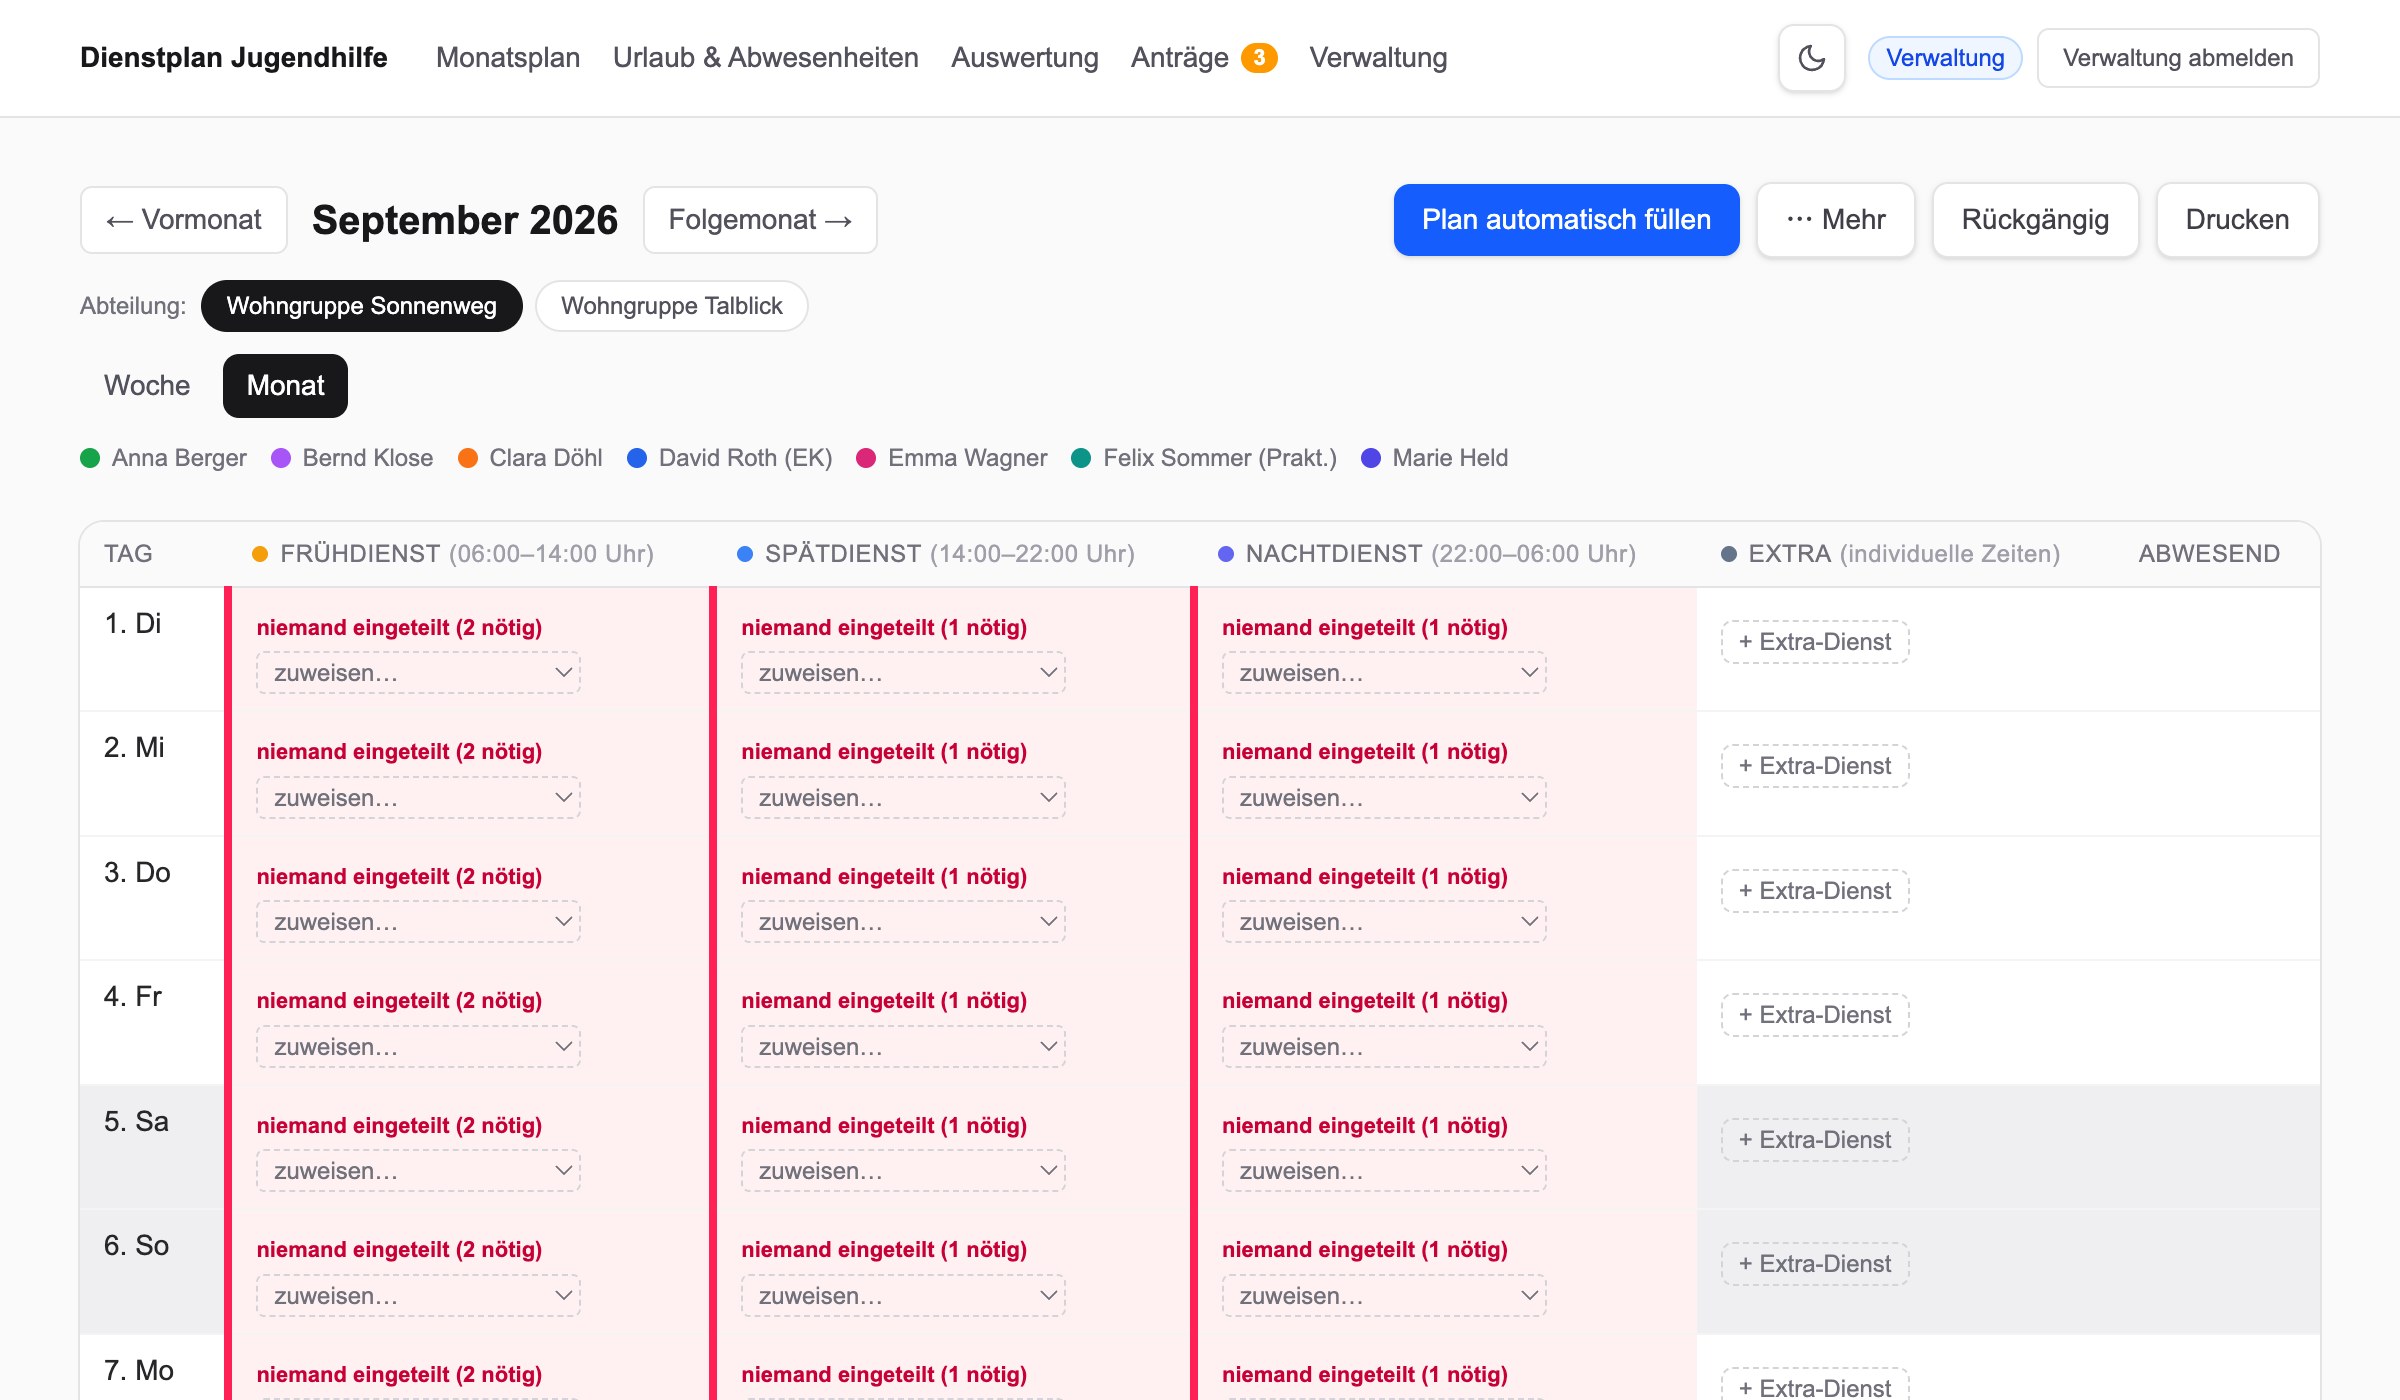Open Nachtdienst assign dropdown for 1. Di
Image resolution: width=2400 pixels, height=1400 pixels.
[x=1384, y=673]
